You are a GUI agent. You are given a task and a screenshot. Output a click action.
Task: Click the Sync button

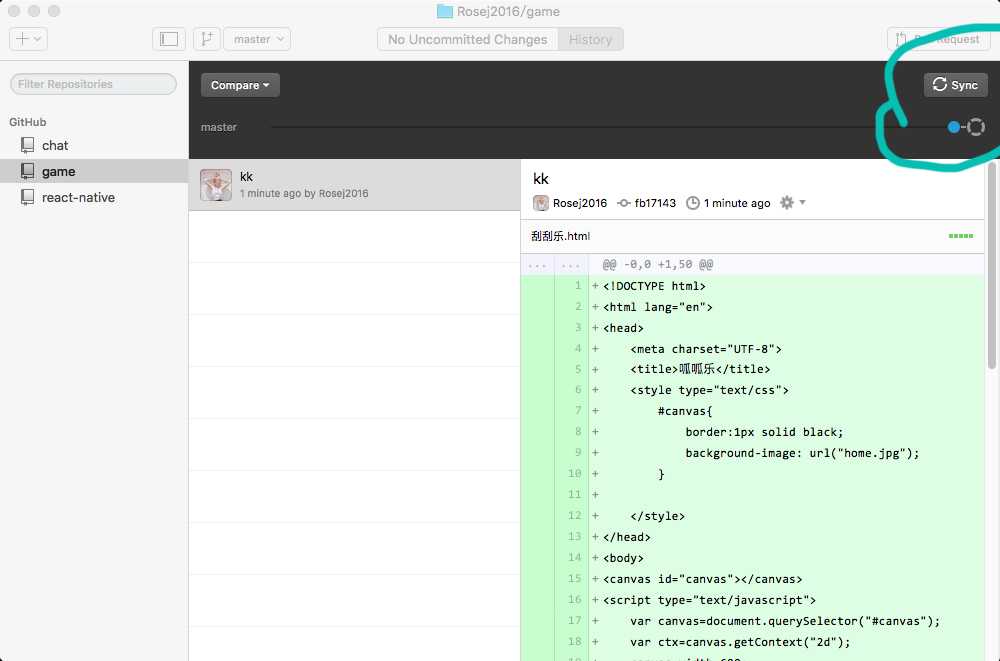point(955,85)
